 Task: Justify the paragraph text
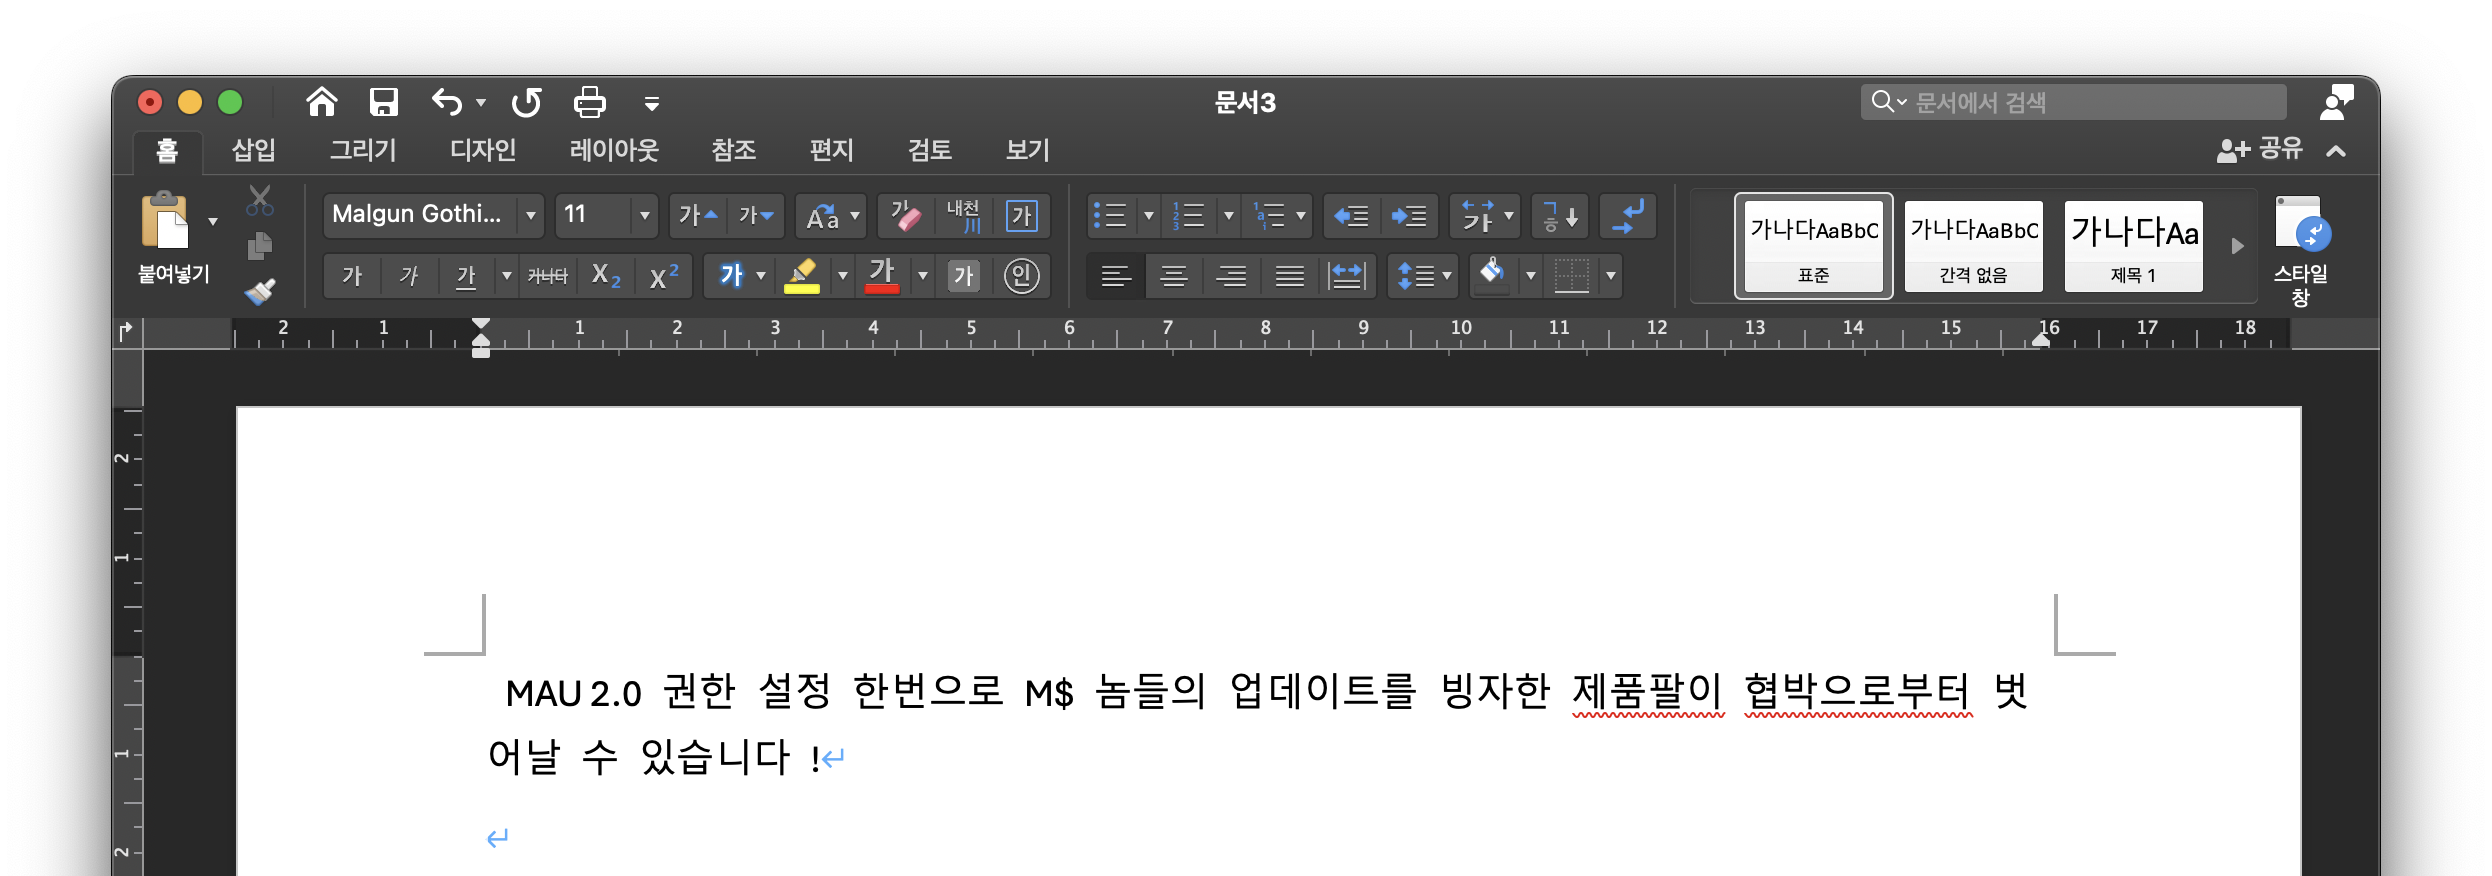pos(1289,275)
